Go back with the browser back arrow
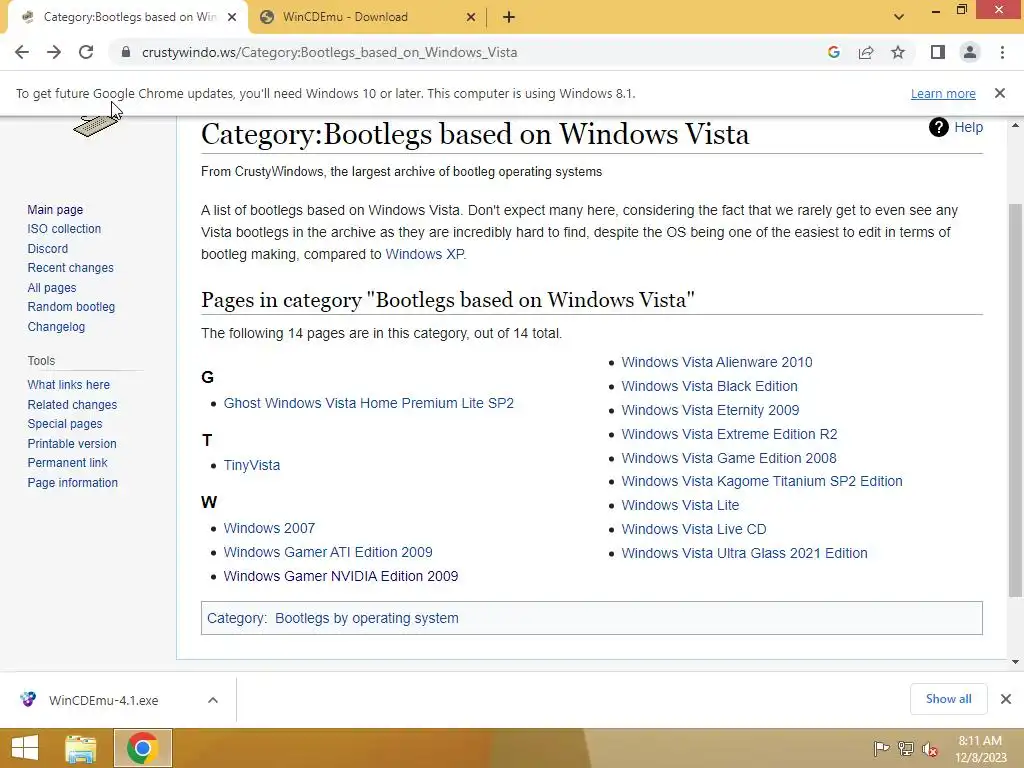Viewport: 1024px width, 768px height. click(22, 52)
